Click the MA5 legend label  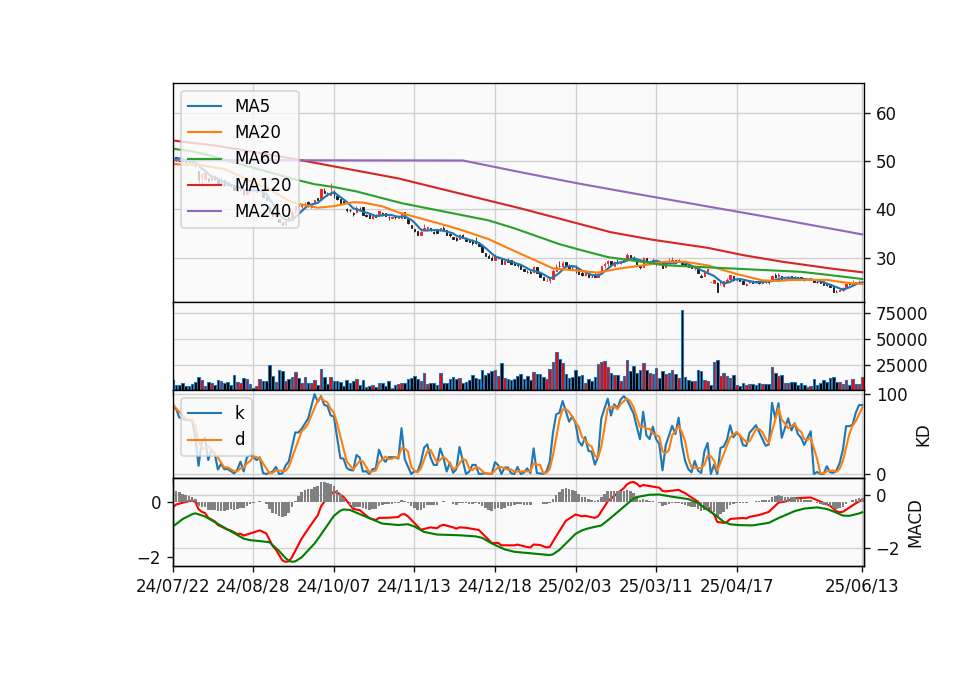tap(252, 106)
